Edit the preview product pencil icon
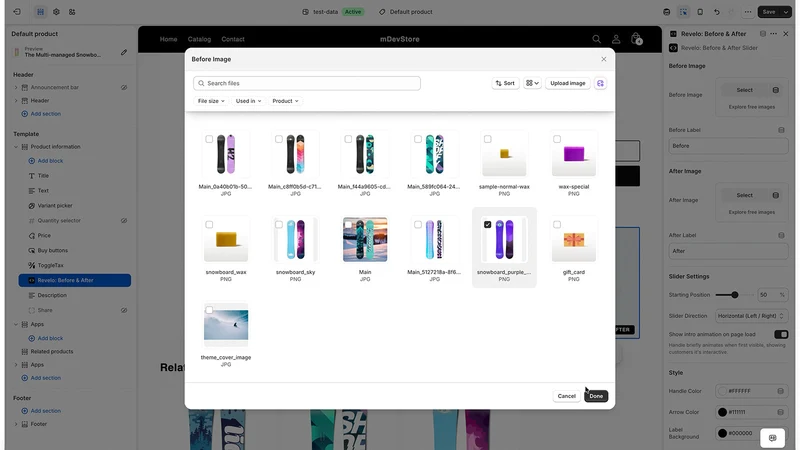Image resolution: width=800 pixels, height=450 pixels. click(124, 52)
